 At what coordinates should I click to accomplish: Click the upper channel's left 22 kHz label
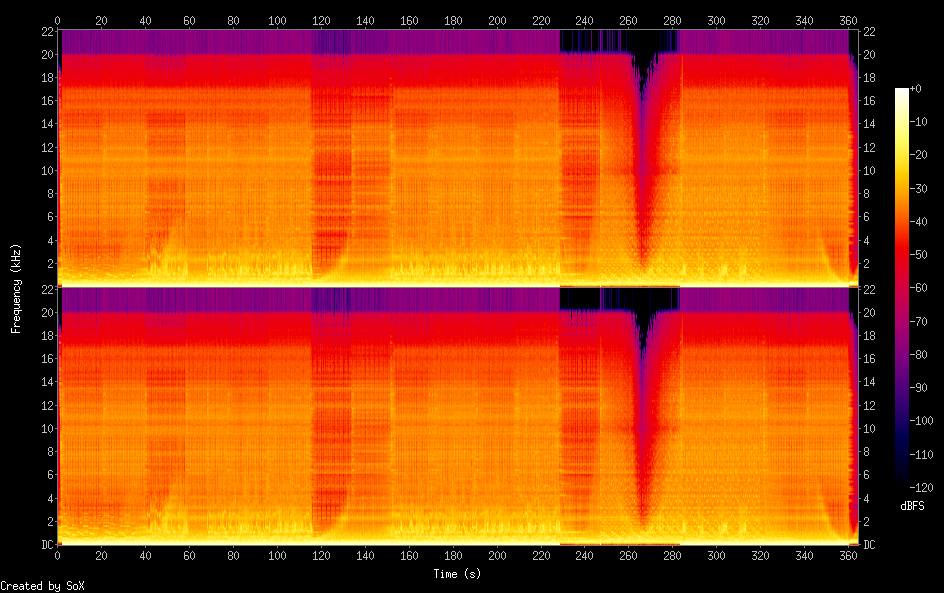pyautogui.click(x=46, y=31)
